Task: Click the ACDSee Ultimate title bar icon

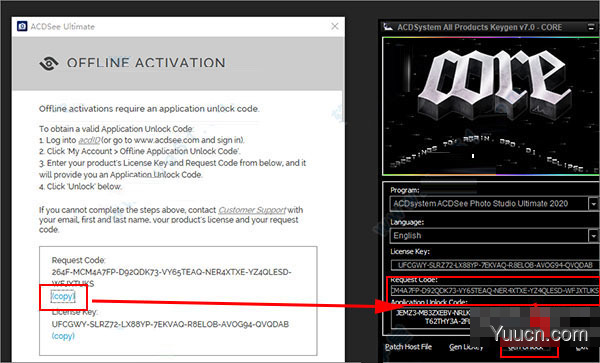Action: click(22, 26)
